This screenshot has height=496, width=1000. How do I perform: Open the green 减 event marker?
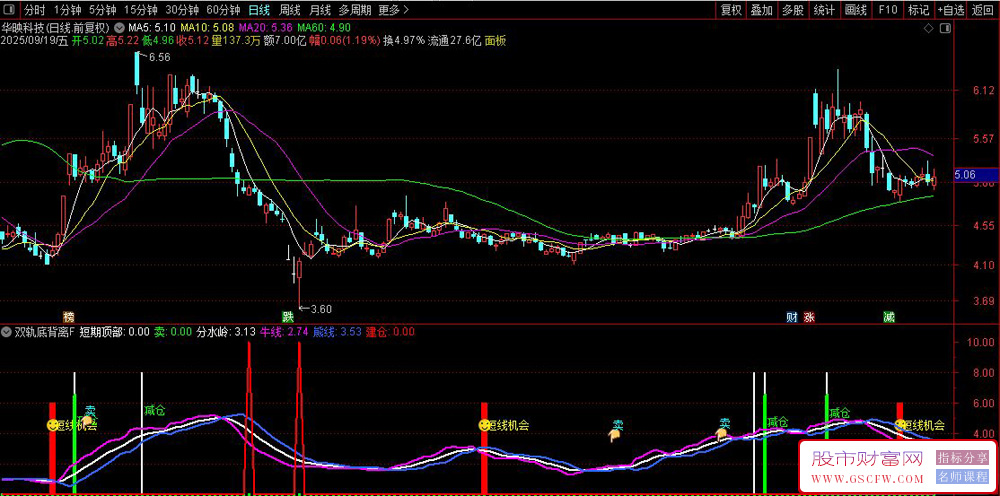(888, 316)
